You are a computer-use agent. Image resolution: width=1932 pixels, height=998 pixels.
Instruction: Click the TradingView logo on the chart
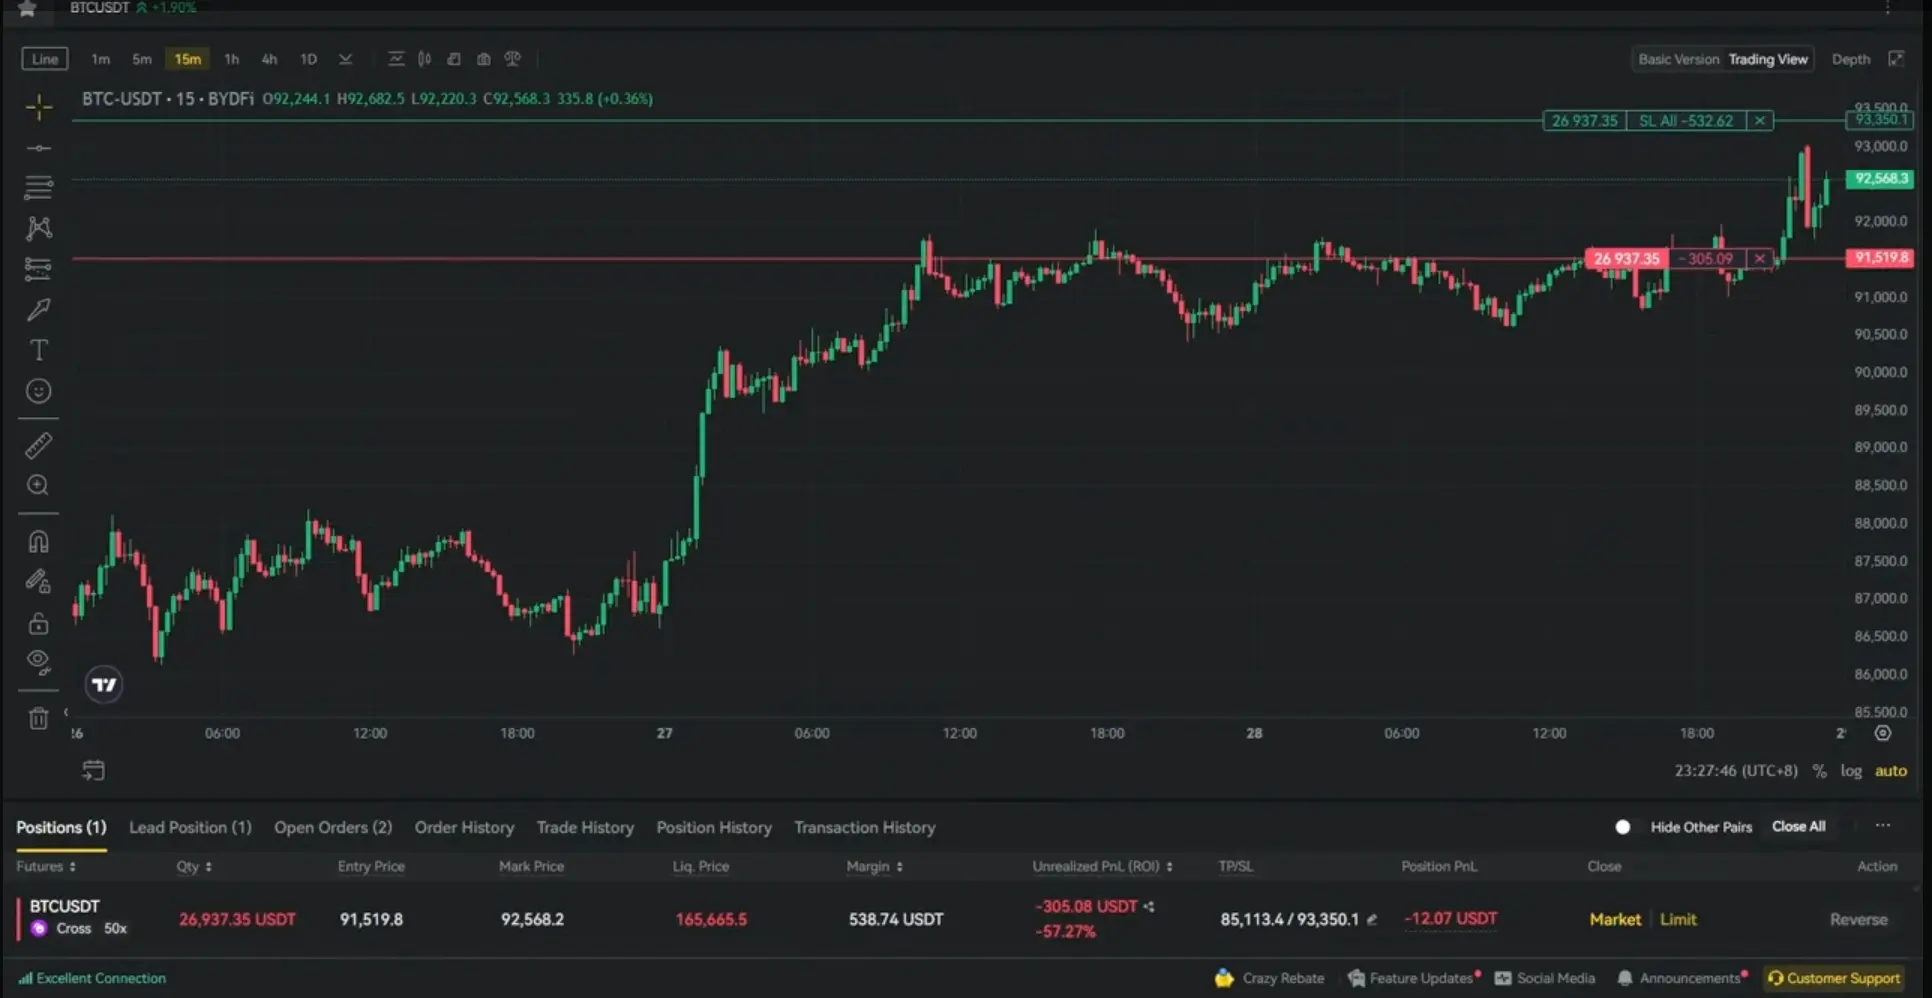click(x=104, y=685)
